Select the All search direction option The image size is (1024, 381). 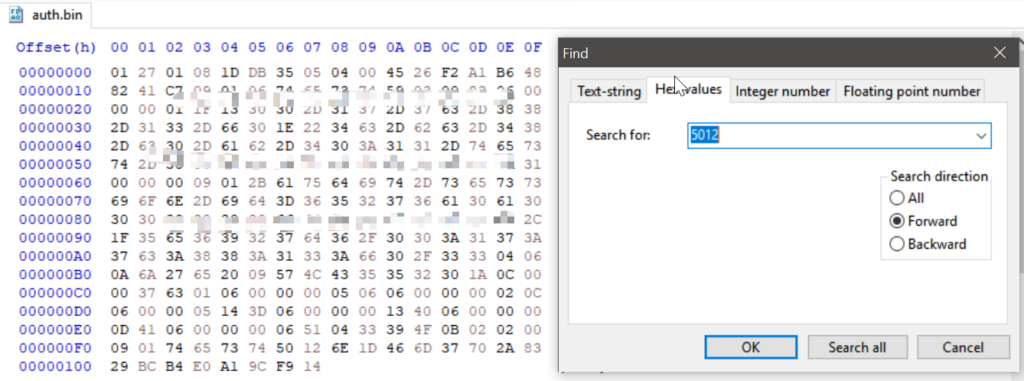(x=907, y=198)
